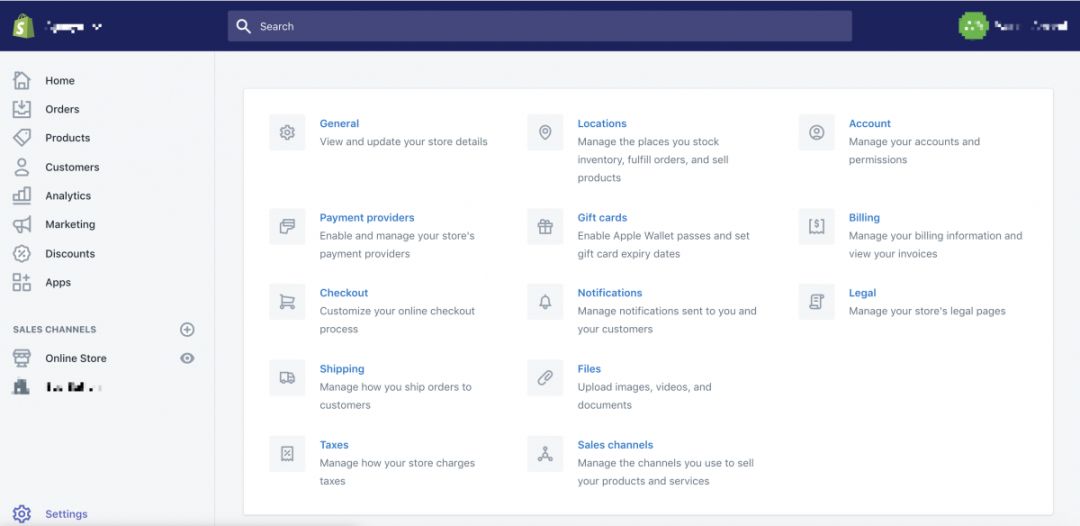Viewport: 1080px width, 526px height.
Task: Open the Payment providers link
Action: point(367,217)
